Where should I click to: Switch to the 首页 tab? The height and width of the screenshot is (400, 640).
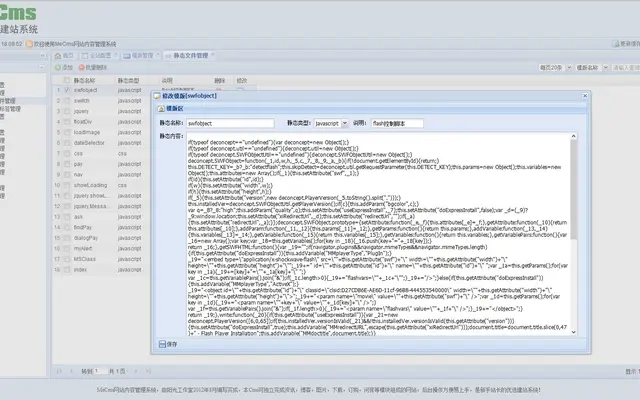64,56
